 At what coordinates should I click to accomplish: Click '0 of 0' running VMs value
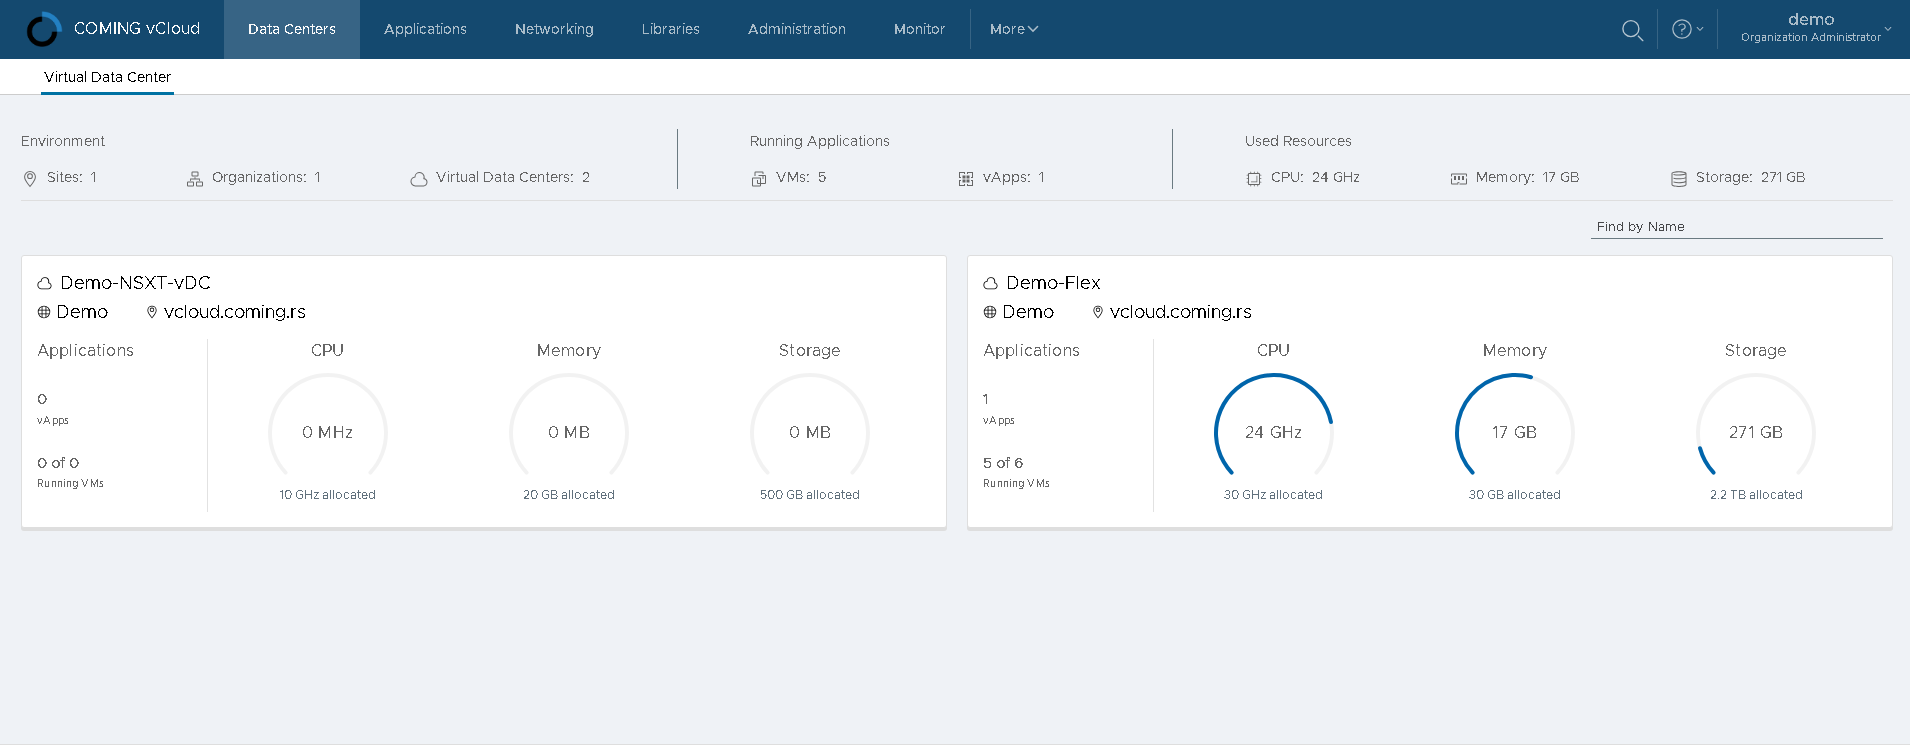click(58, 463)
